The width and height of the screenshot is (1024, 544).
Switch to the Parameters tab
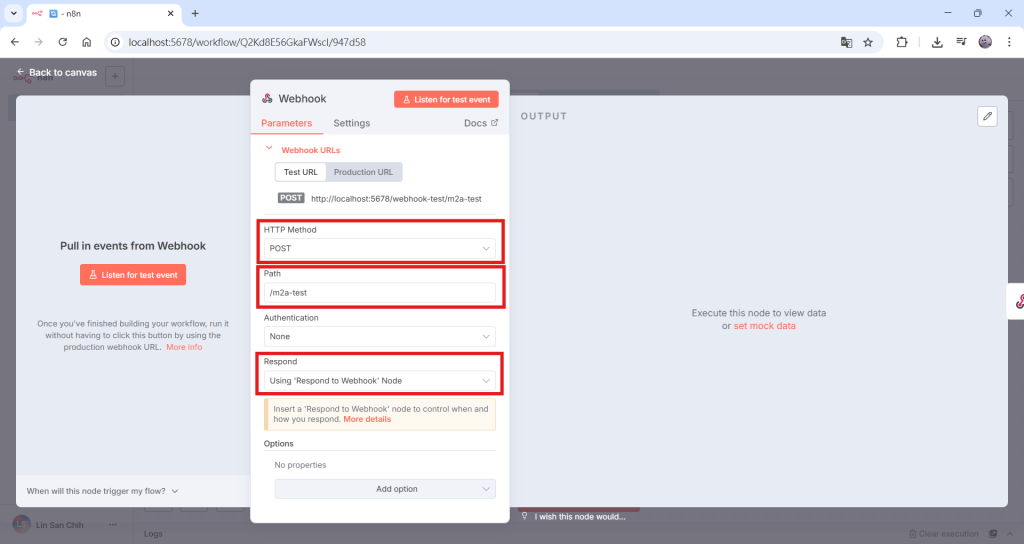(287, 123)
